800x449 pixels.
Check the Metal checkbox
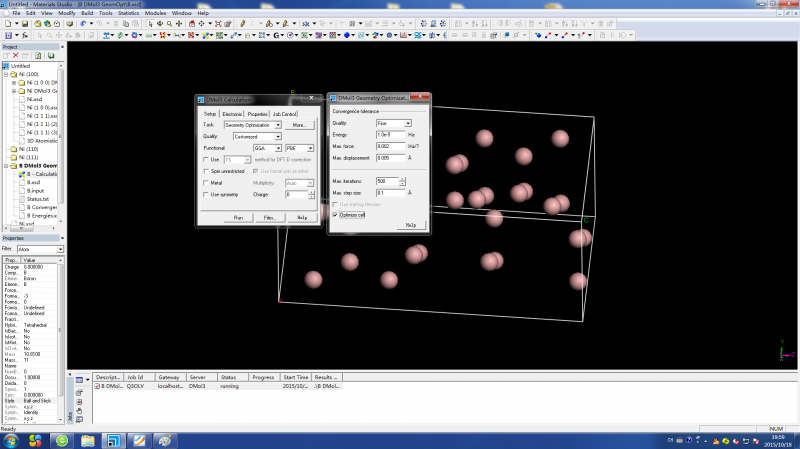[x=206, y=183]
